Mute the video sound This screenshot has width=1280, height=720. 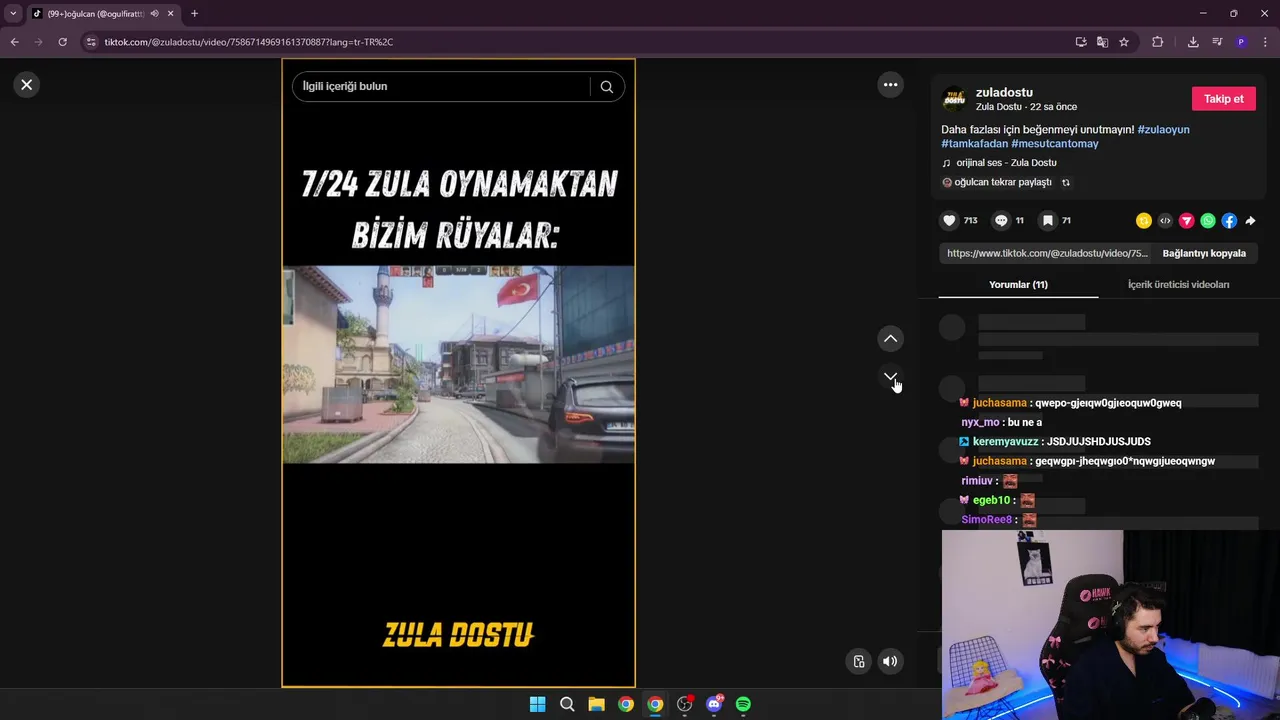pyautogui.click(x=890, y=661)
